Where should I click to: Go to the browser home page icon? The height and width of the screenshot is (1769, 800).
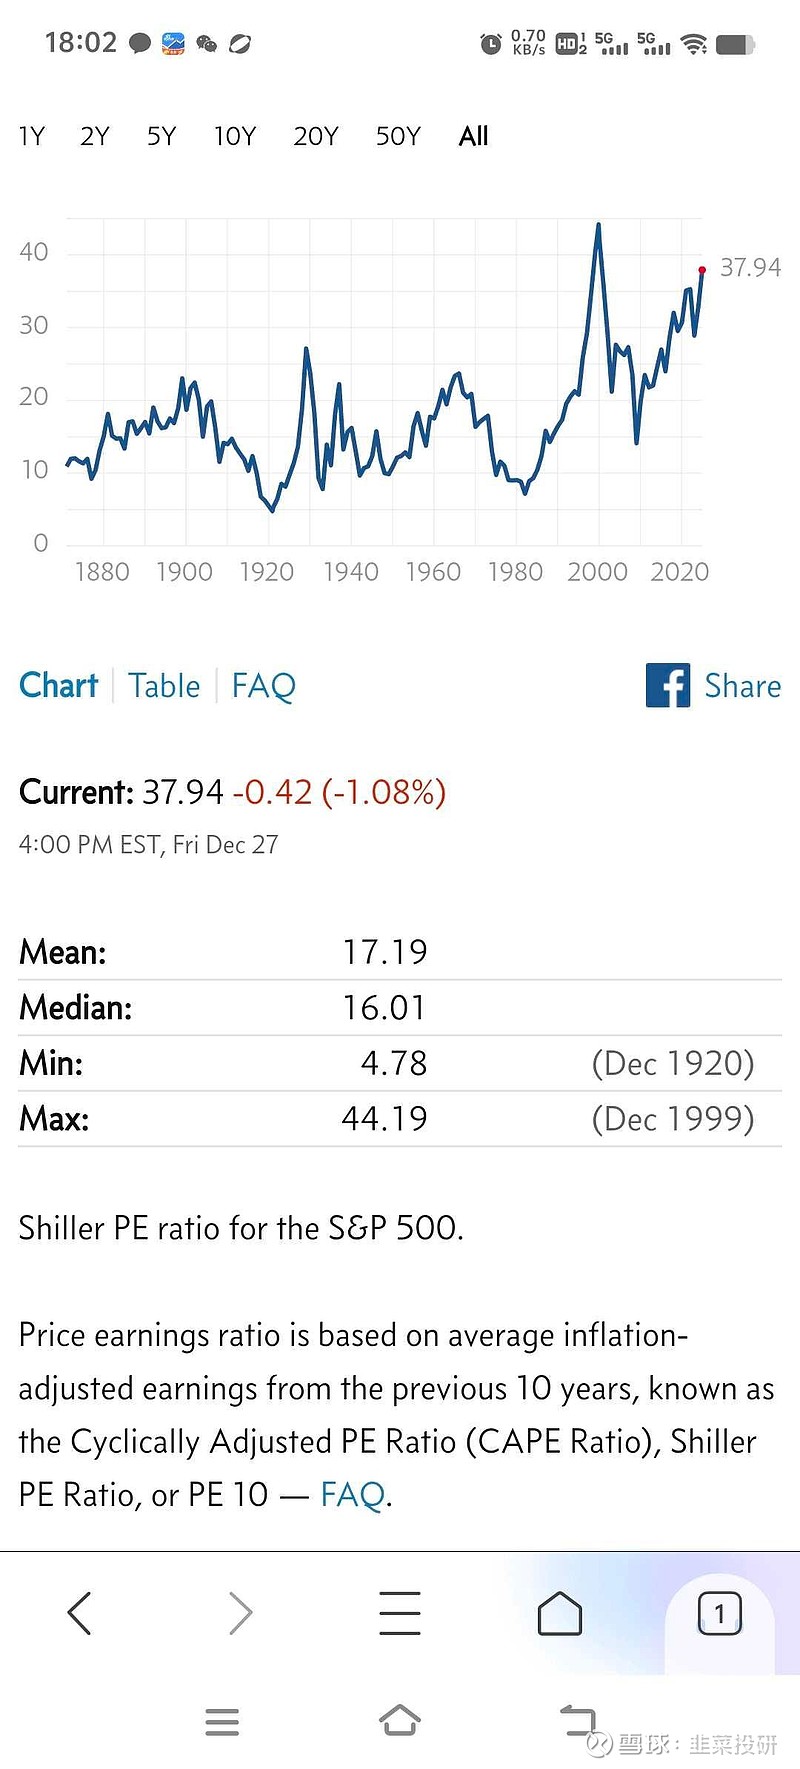click(x=560, y=1612)
